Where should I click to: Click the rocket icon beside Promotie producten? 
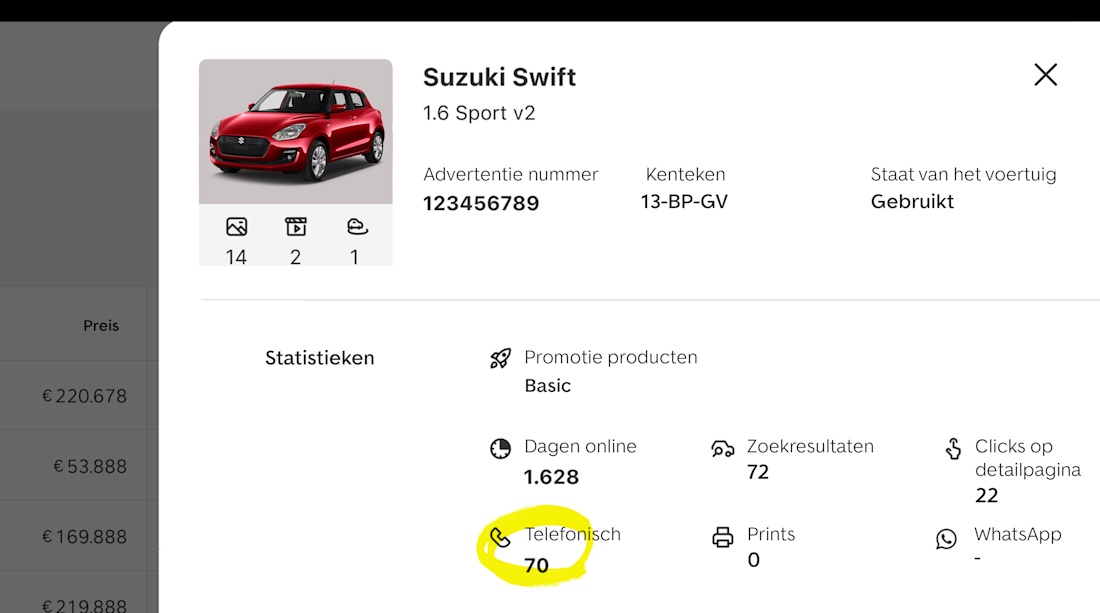pyautogui.click(x=500, y=359)
